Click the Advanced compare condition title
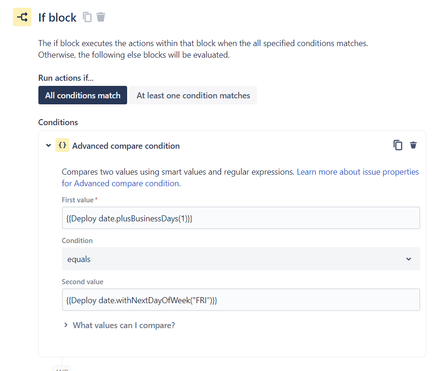This screenshot has height=371, width=448. 126,146
